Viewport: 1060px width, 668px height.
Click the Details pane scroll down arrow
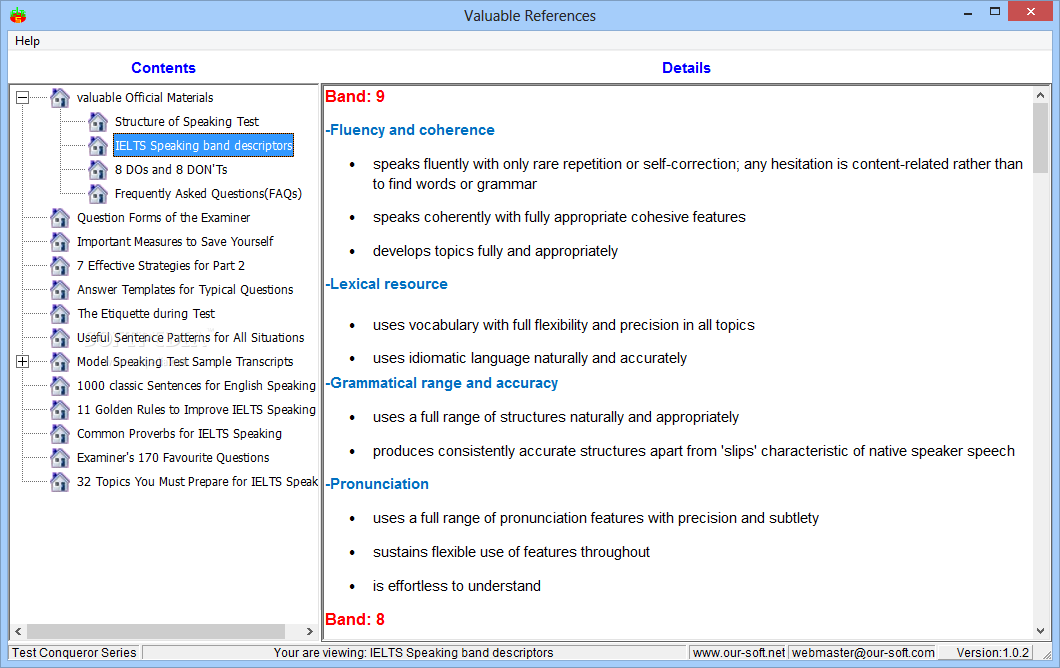[x=1040, y=631]
